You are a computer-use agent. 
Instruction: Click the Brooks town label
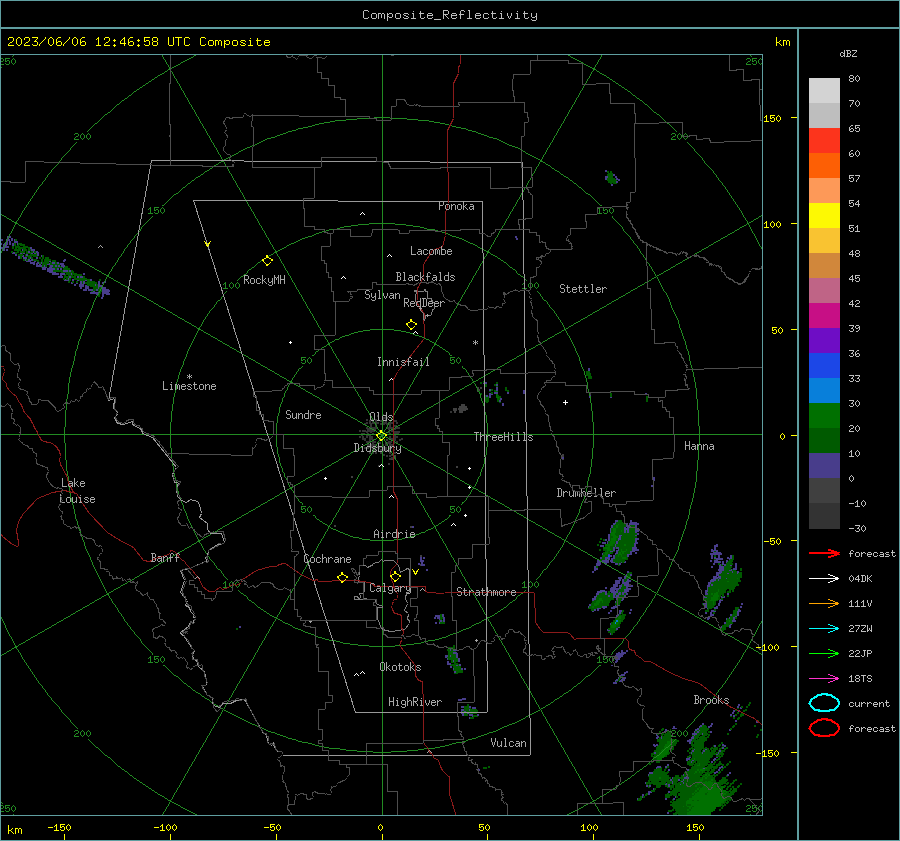711,700
